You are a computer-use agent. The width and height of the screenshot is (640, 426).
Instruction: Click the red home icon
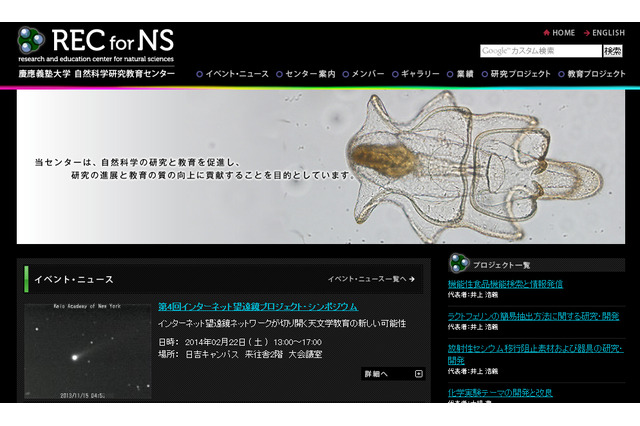547,33
